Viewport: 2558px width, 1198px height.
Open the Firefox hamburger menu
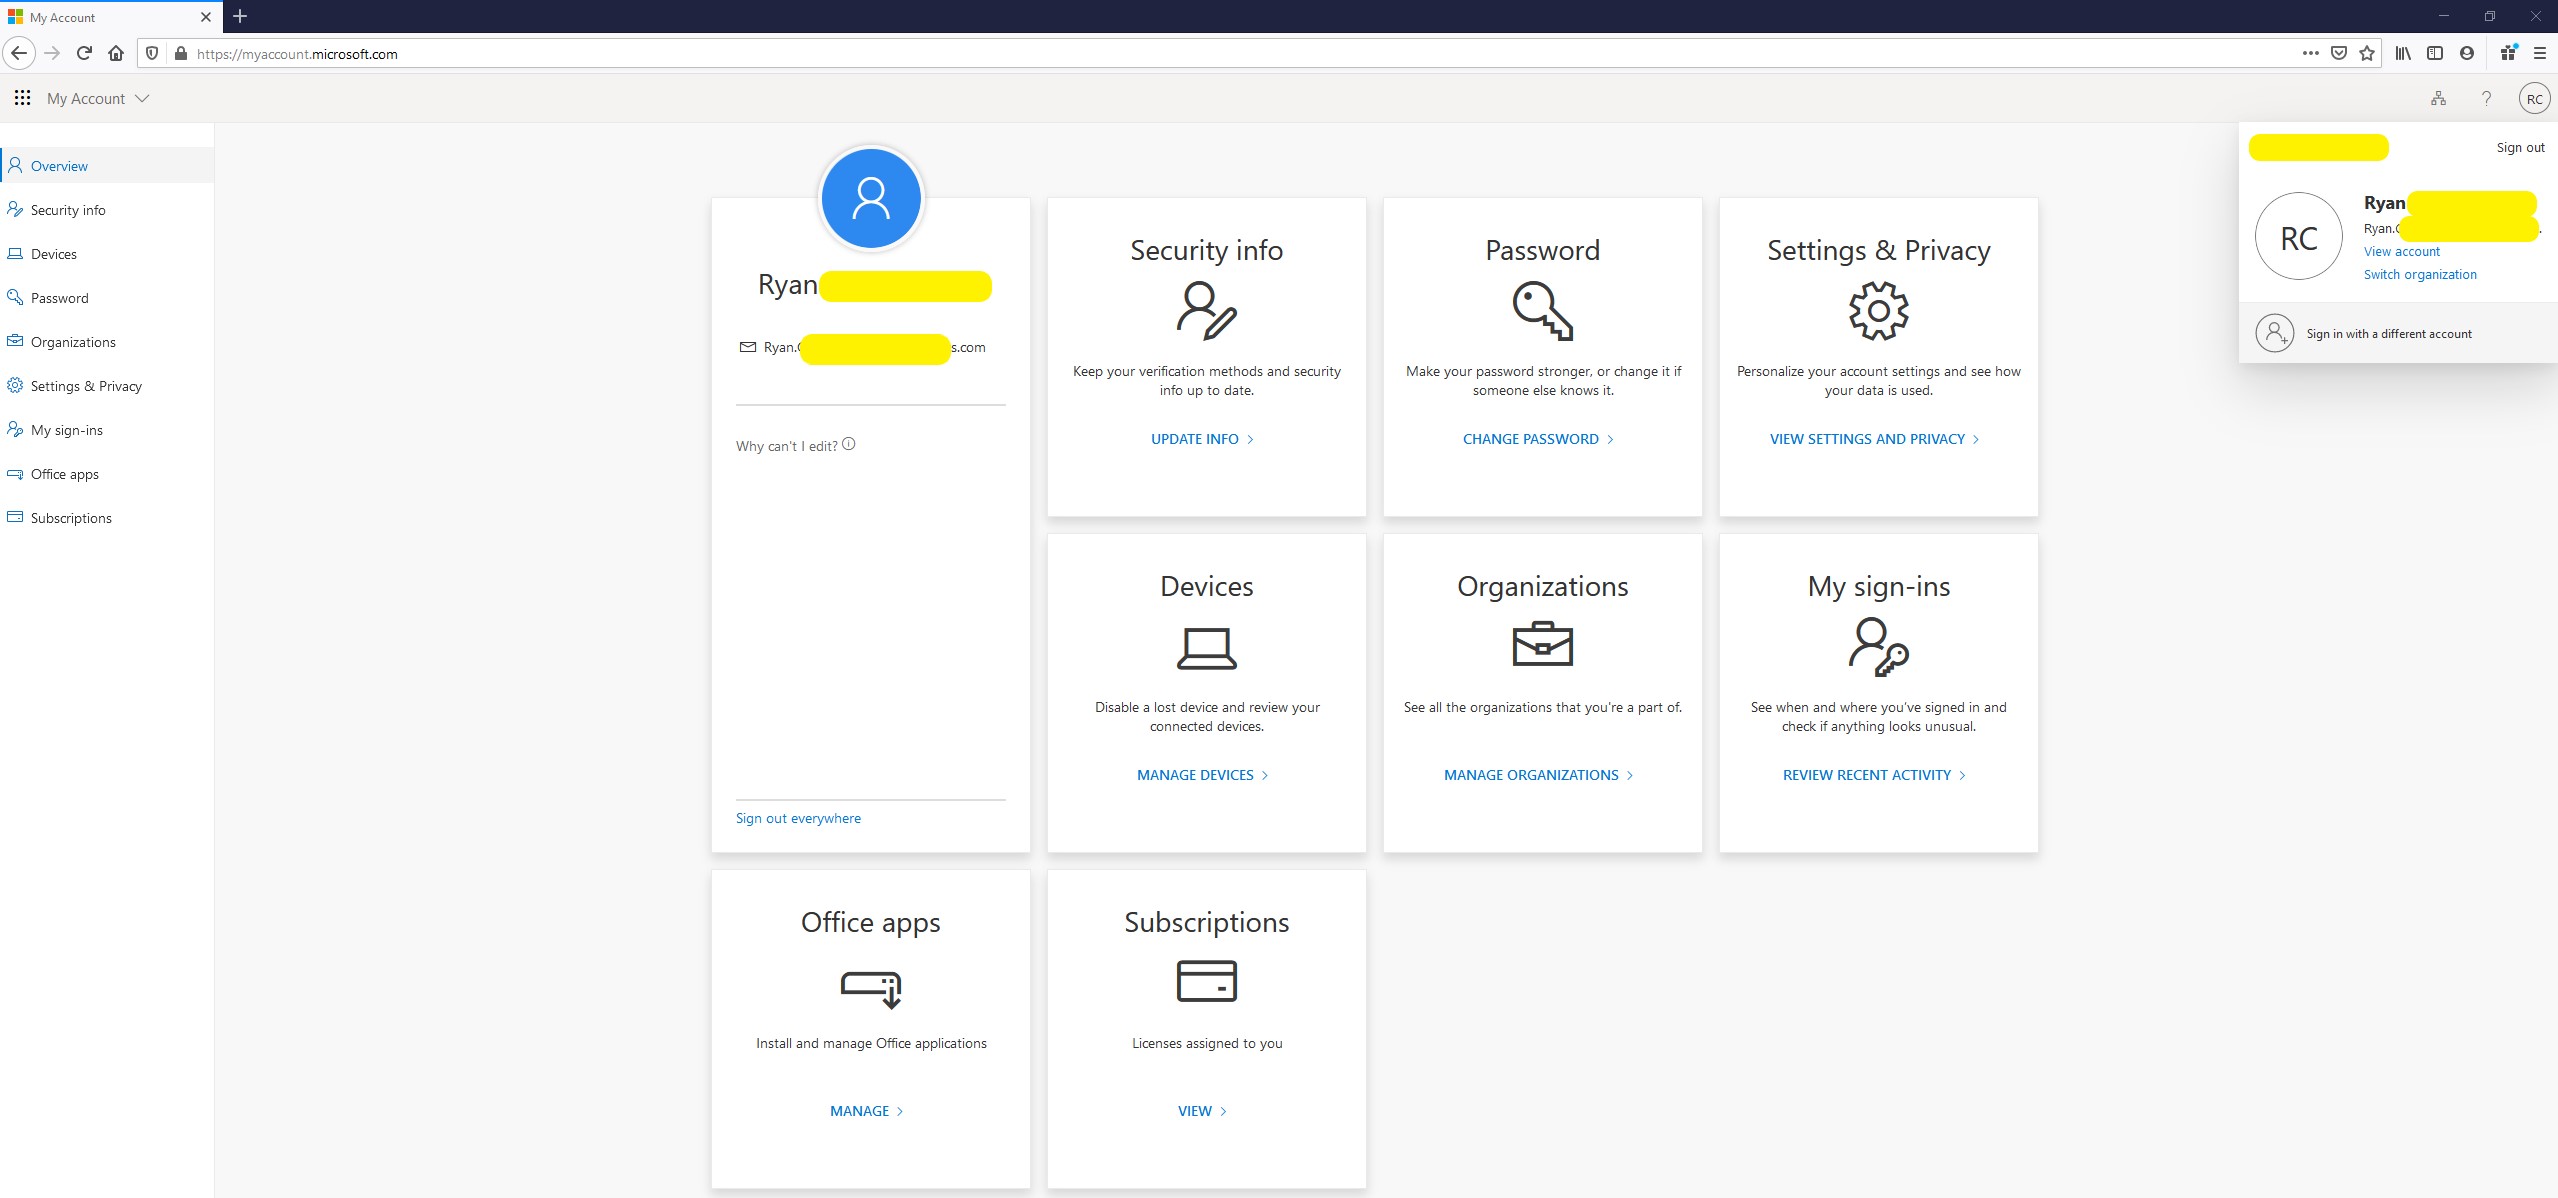click(2539, 54)
